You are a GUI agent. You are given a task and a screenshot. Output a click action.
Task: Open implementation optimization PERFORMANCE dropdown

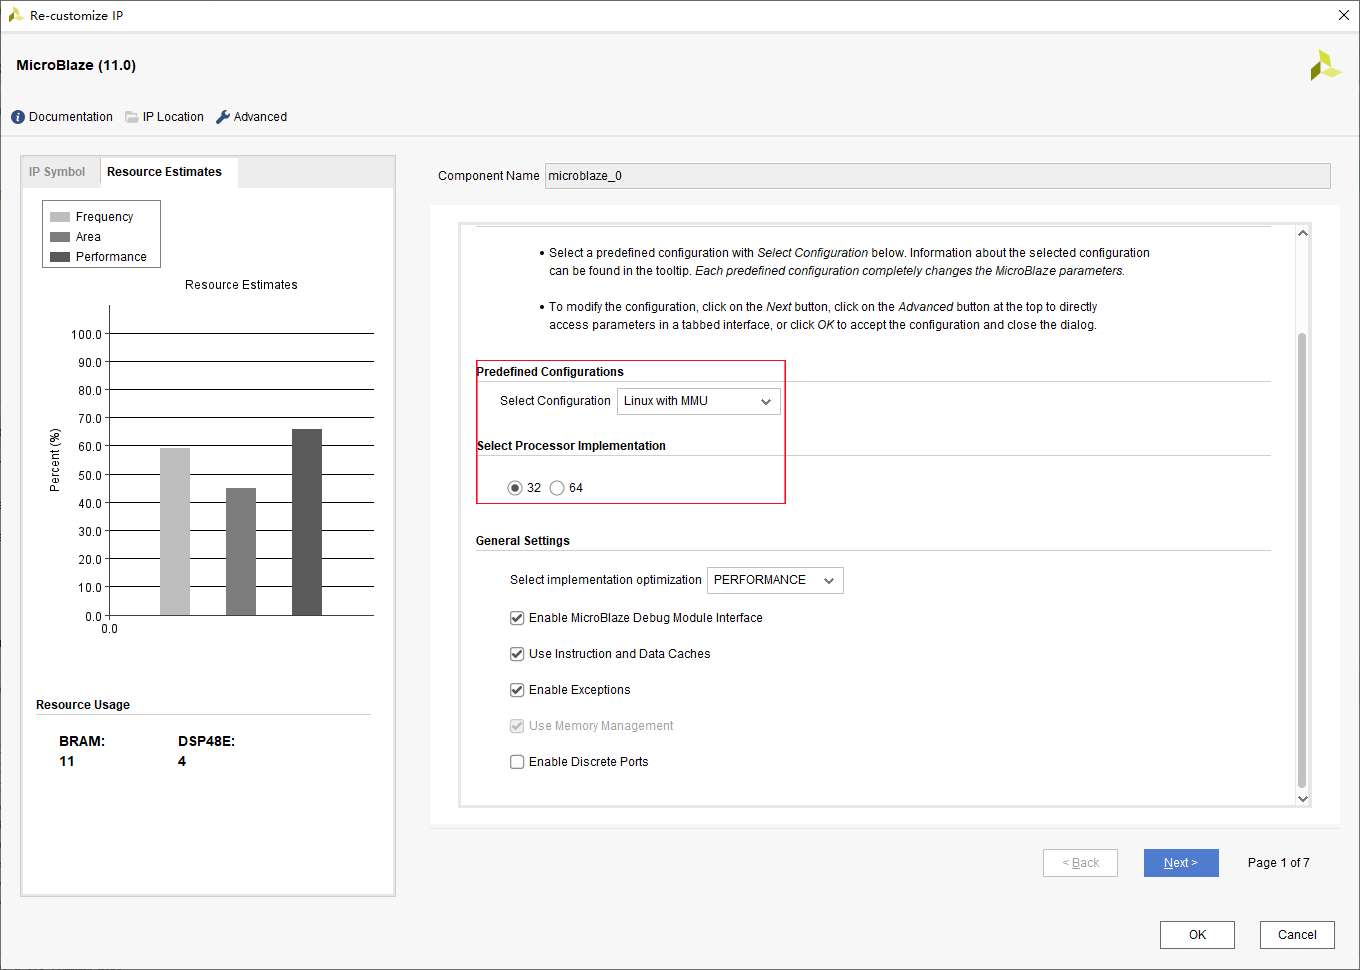pyautogui.click(x=775, y=580)
